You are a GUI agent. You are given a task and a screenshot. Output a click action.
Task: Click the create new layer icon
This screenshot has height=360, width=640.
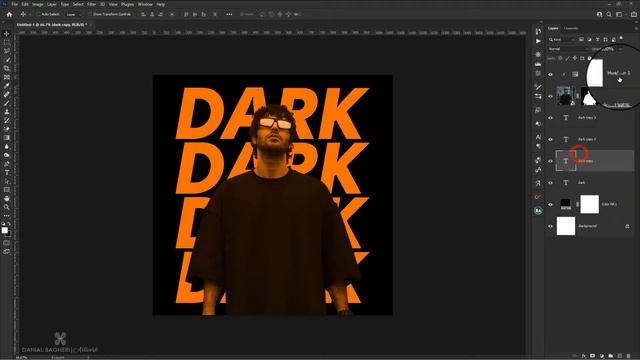[620, 356]
